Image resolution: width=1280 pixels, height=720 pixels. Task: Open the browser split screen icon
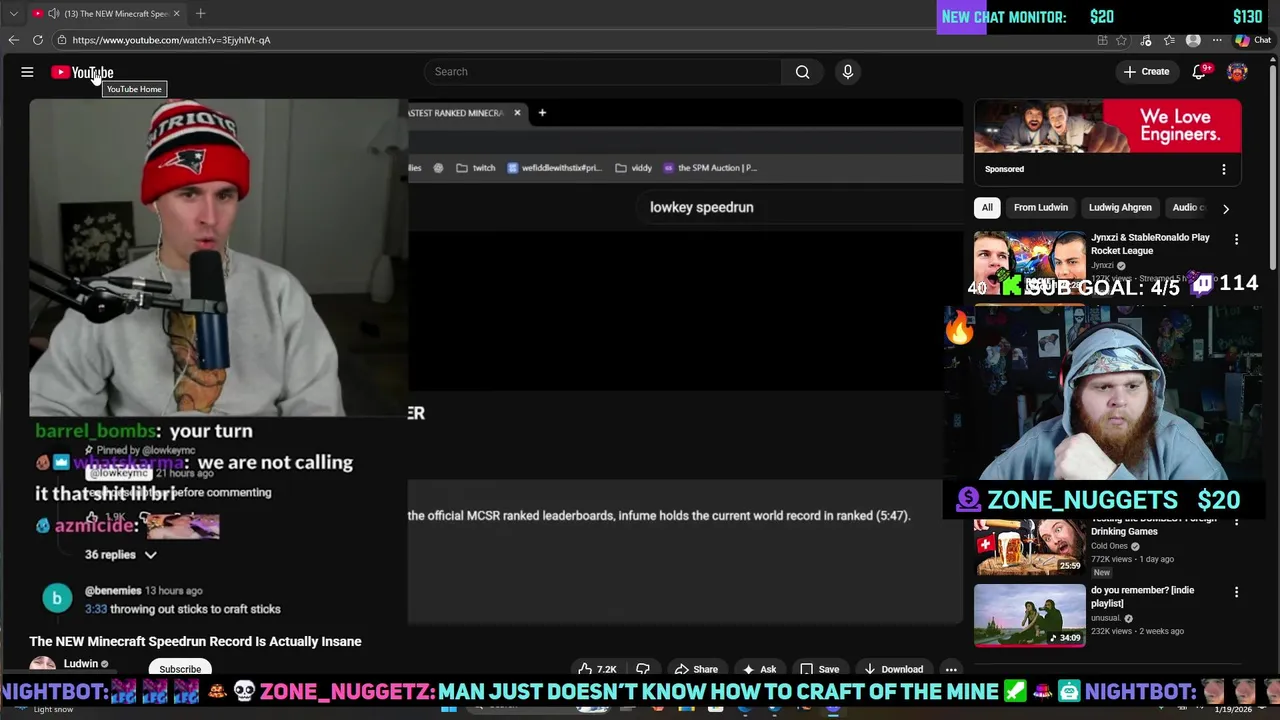pyautogui.click(x=1102, y=40)
